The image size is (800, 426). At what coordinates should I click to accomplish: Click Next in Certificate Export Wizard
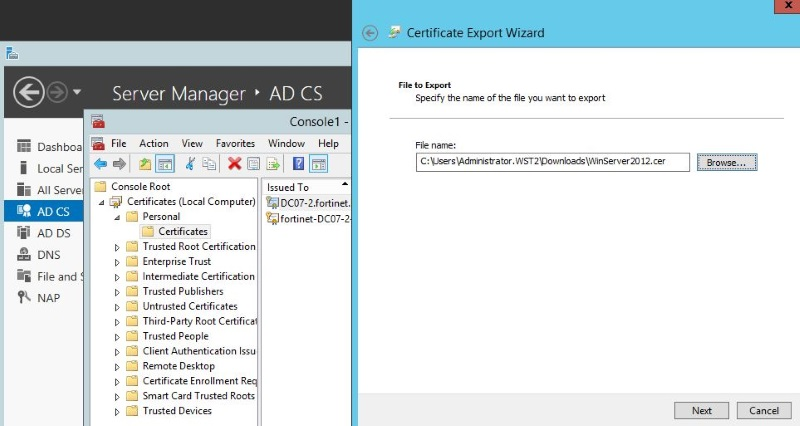[702, 411]
